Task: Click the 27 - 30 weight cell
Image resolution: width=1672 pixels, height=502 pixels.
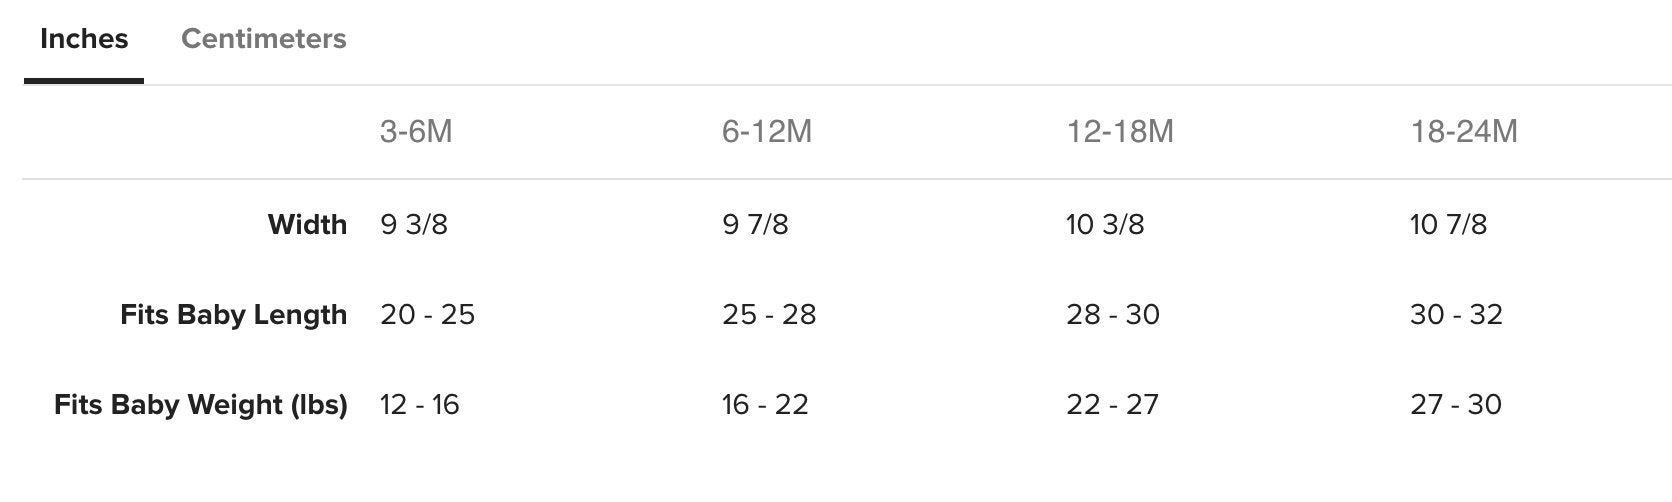Action: click(1456, 405)
